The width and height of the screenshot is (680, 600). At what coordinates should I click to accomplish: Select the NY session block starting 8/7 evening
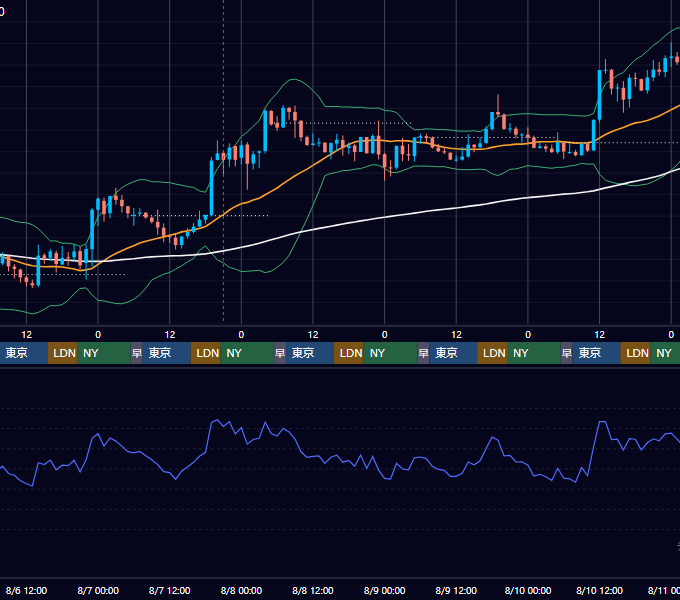tap(247, 353)
